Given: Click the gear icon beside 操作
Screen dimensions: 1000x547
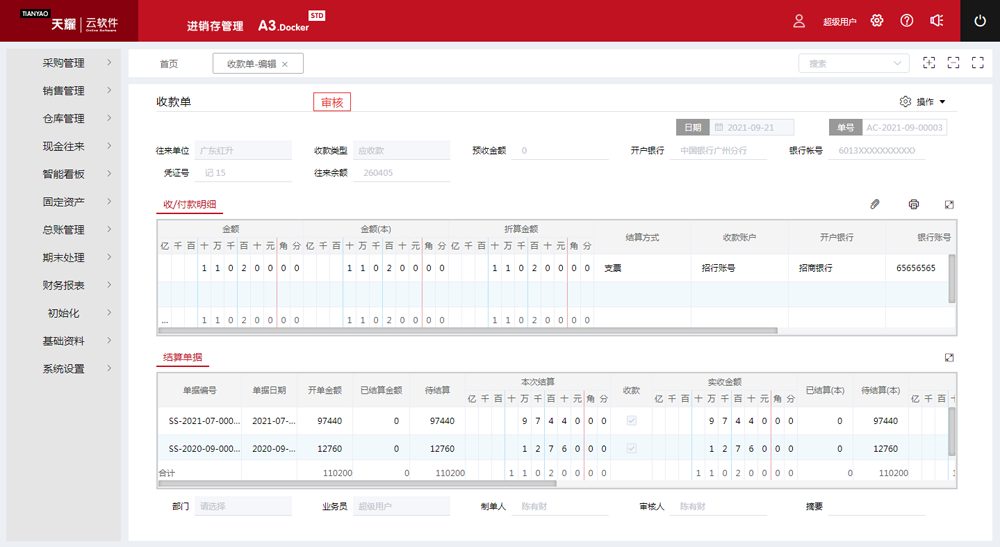Looking at the screenshot, I should pyautogui.click(x=905, y=101).
